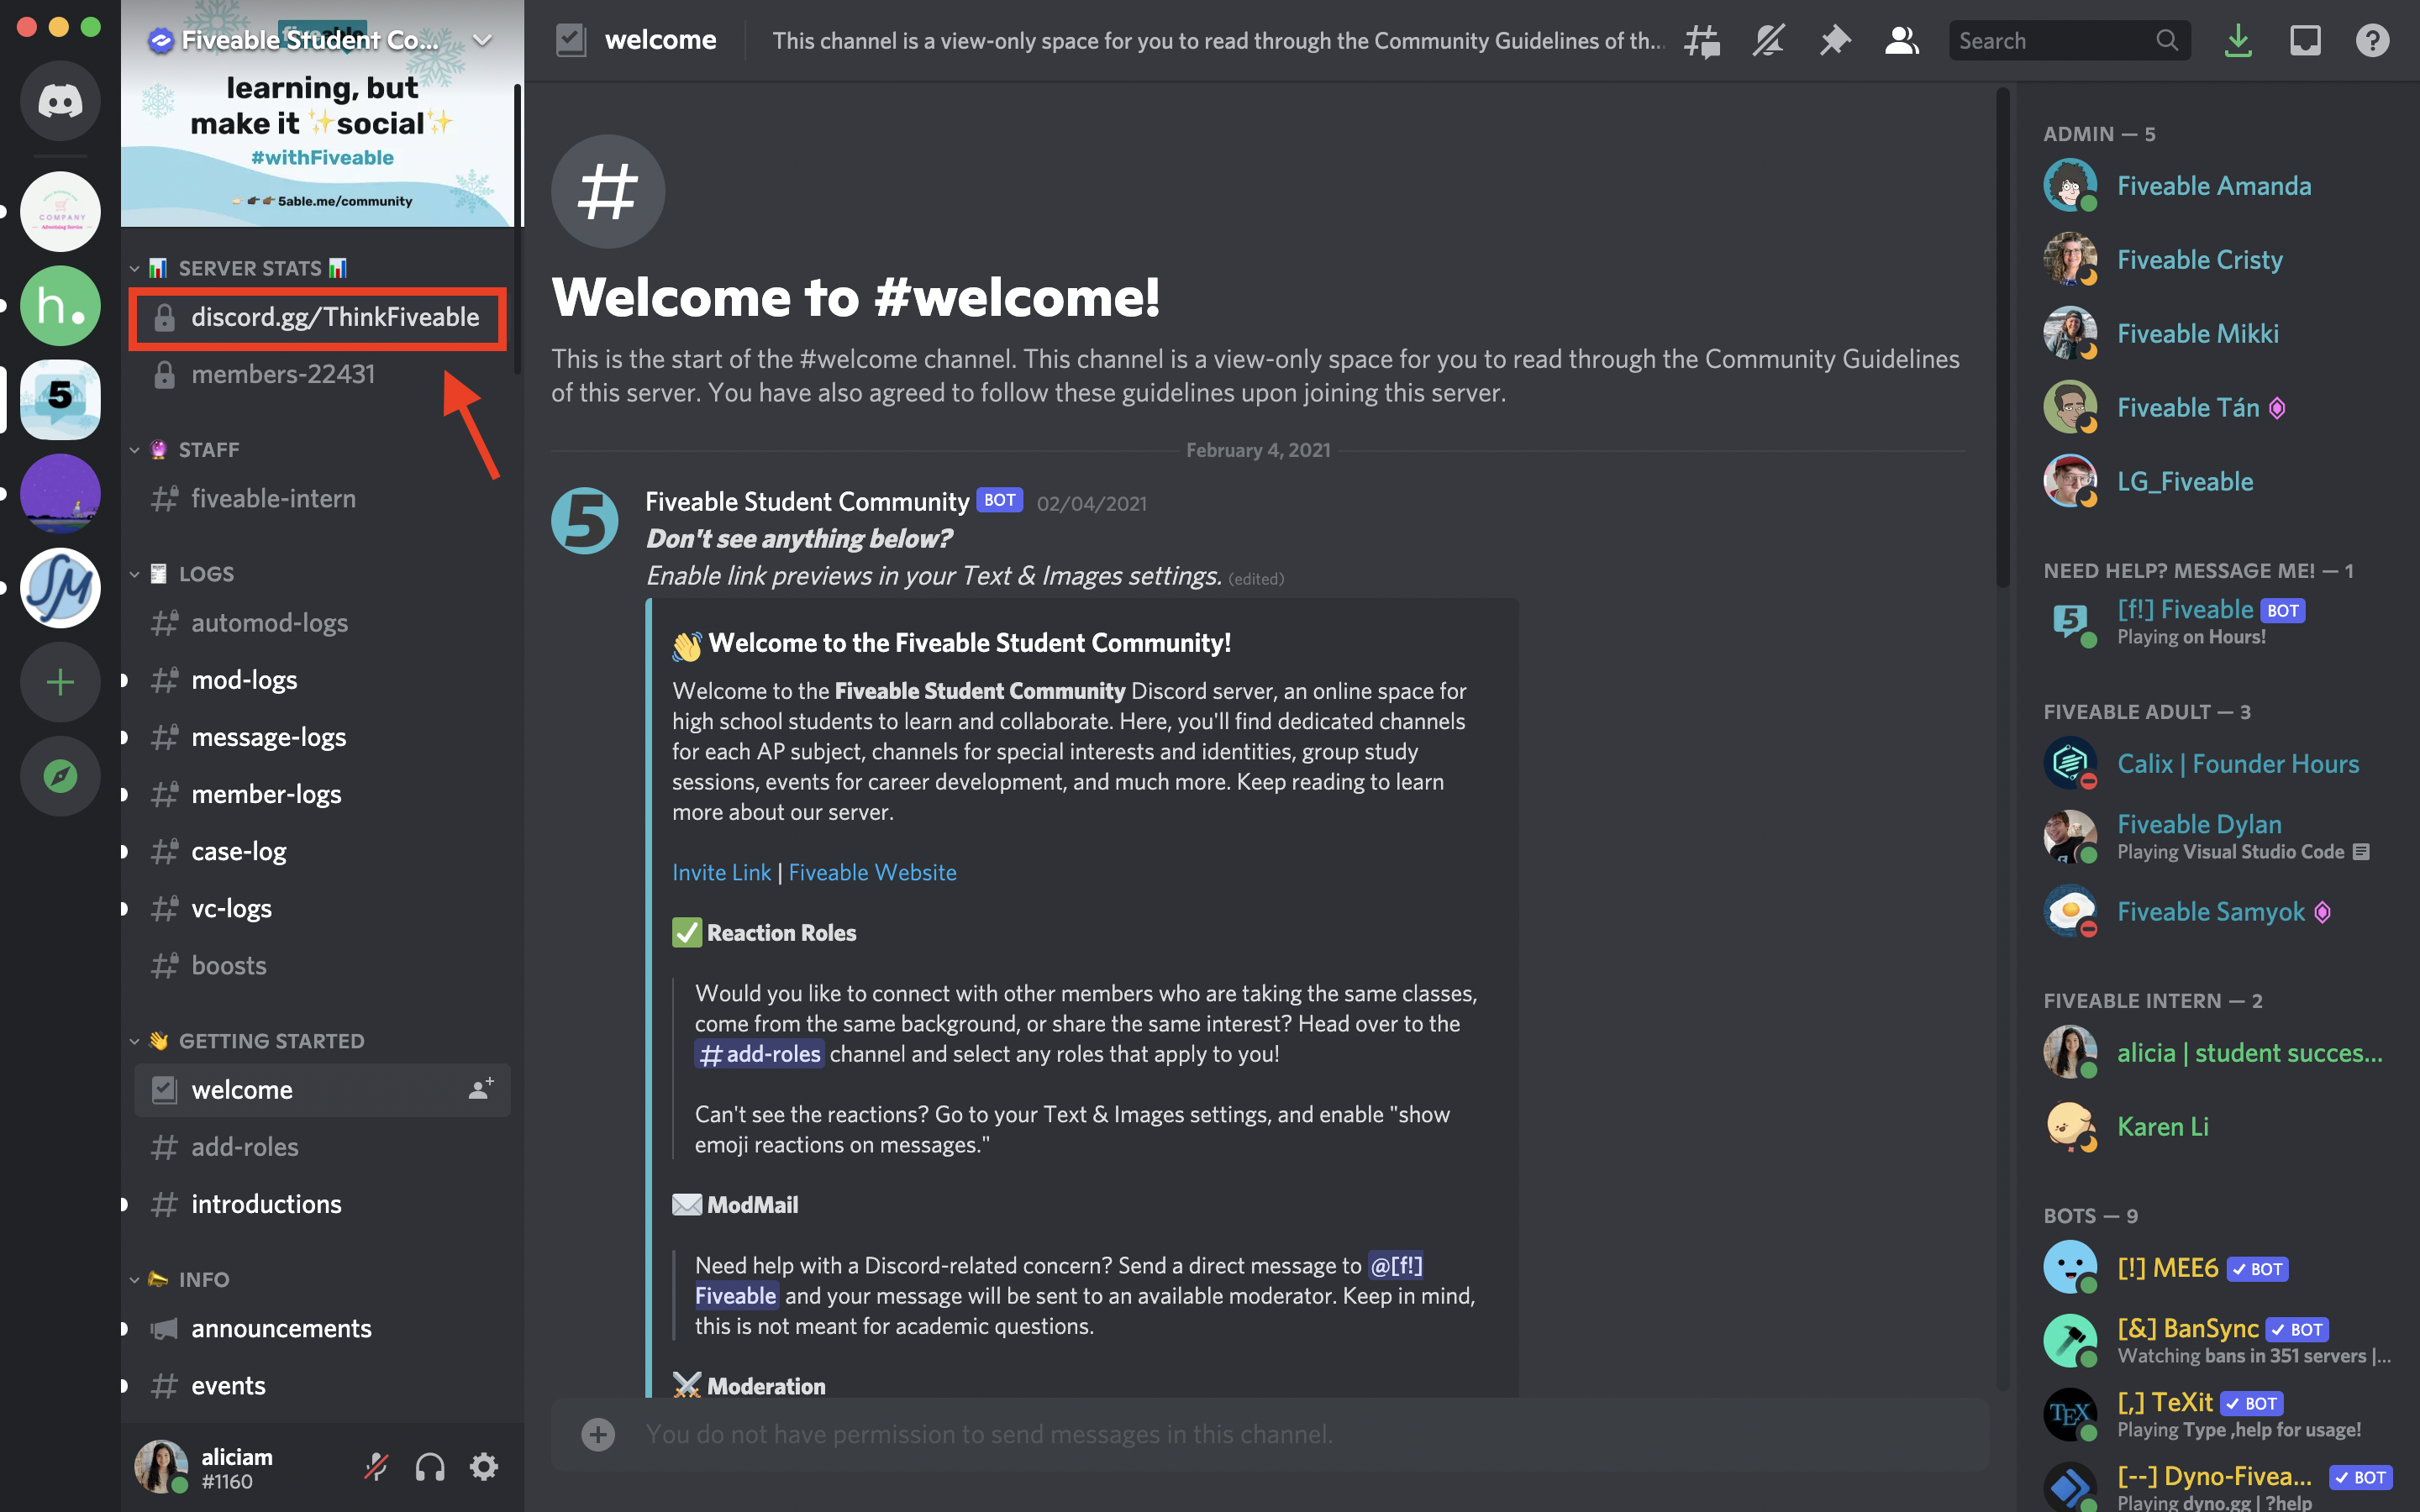
Task: Open the SM monogram server icon
Action: 60,587
